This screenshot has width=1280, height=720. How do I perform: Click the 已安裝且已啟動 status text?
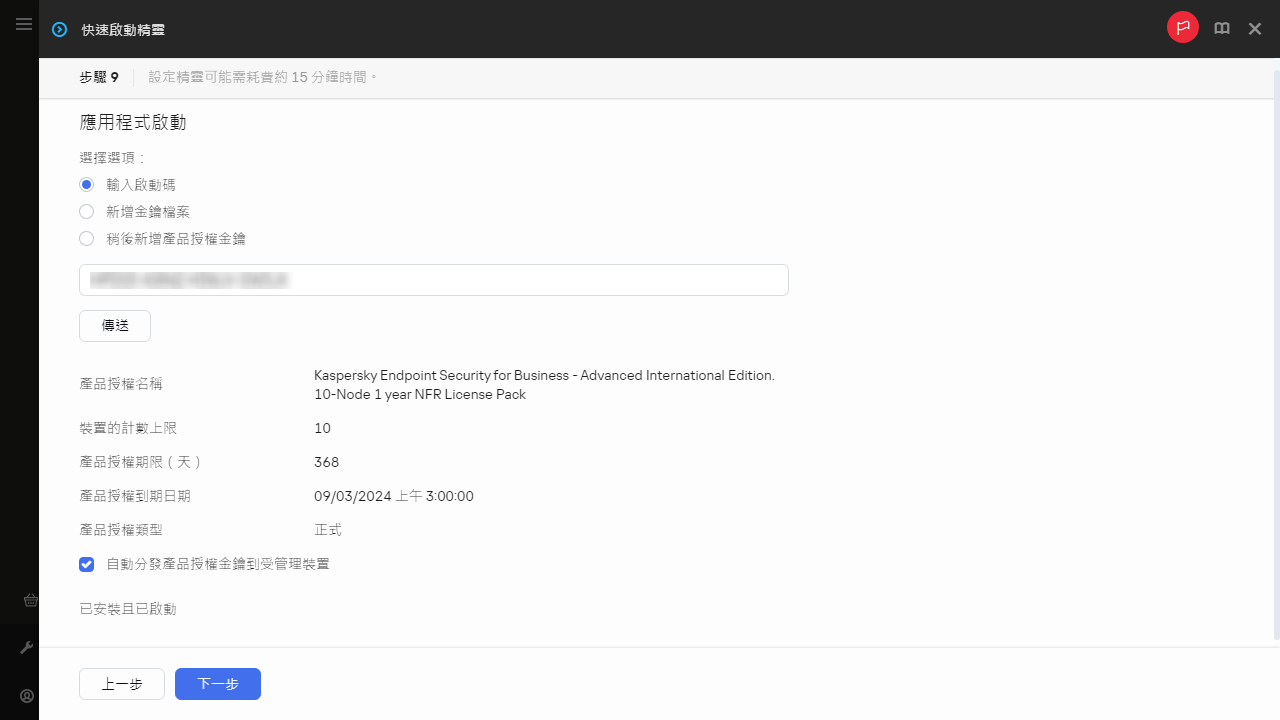pyautogui.click(x=128, y=609)
